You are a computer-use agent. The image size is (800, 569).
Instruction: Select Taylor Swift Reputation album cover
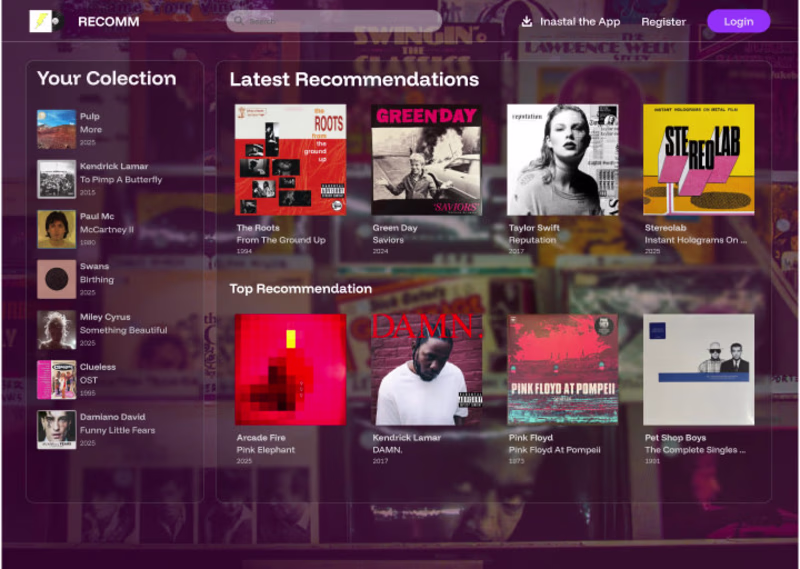563,160
